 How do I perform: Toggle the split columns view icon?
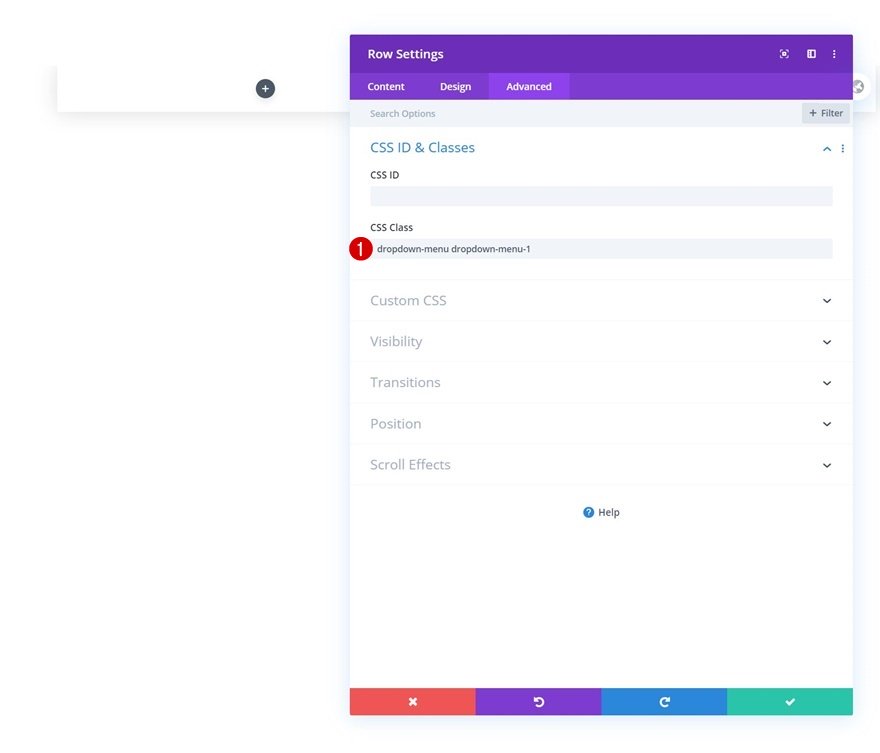[x=811, y=54]
